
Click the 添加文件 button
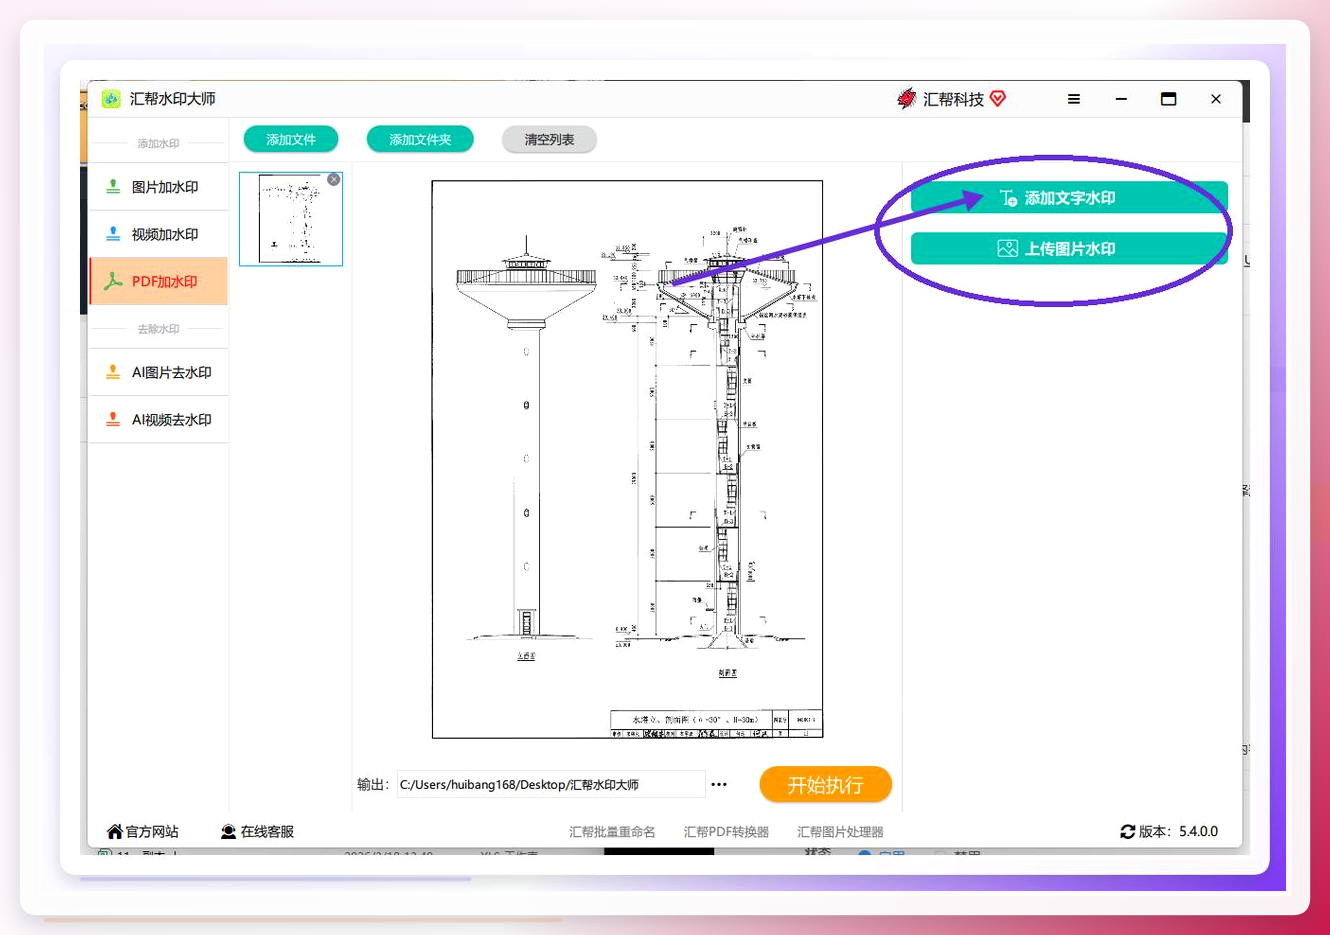coord(291,140)
